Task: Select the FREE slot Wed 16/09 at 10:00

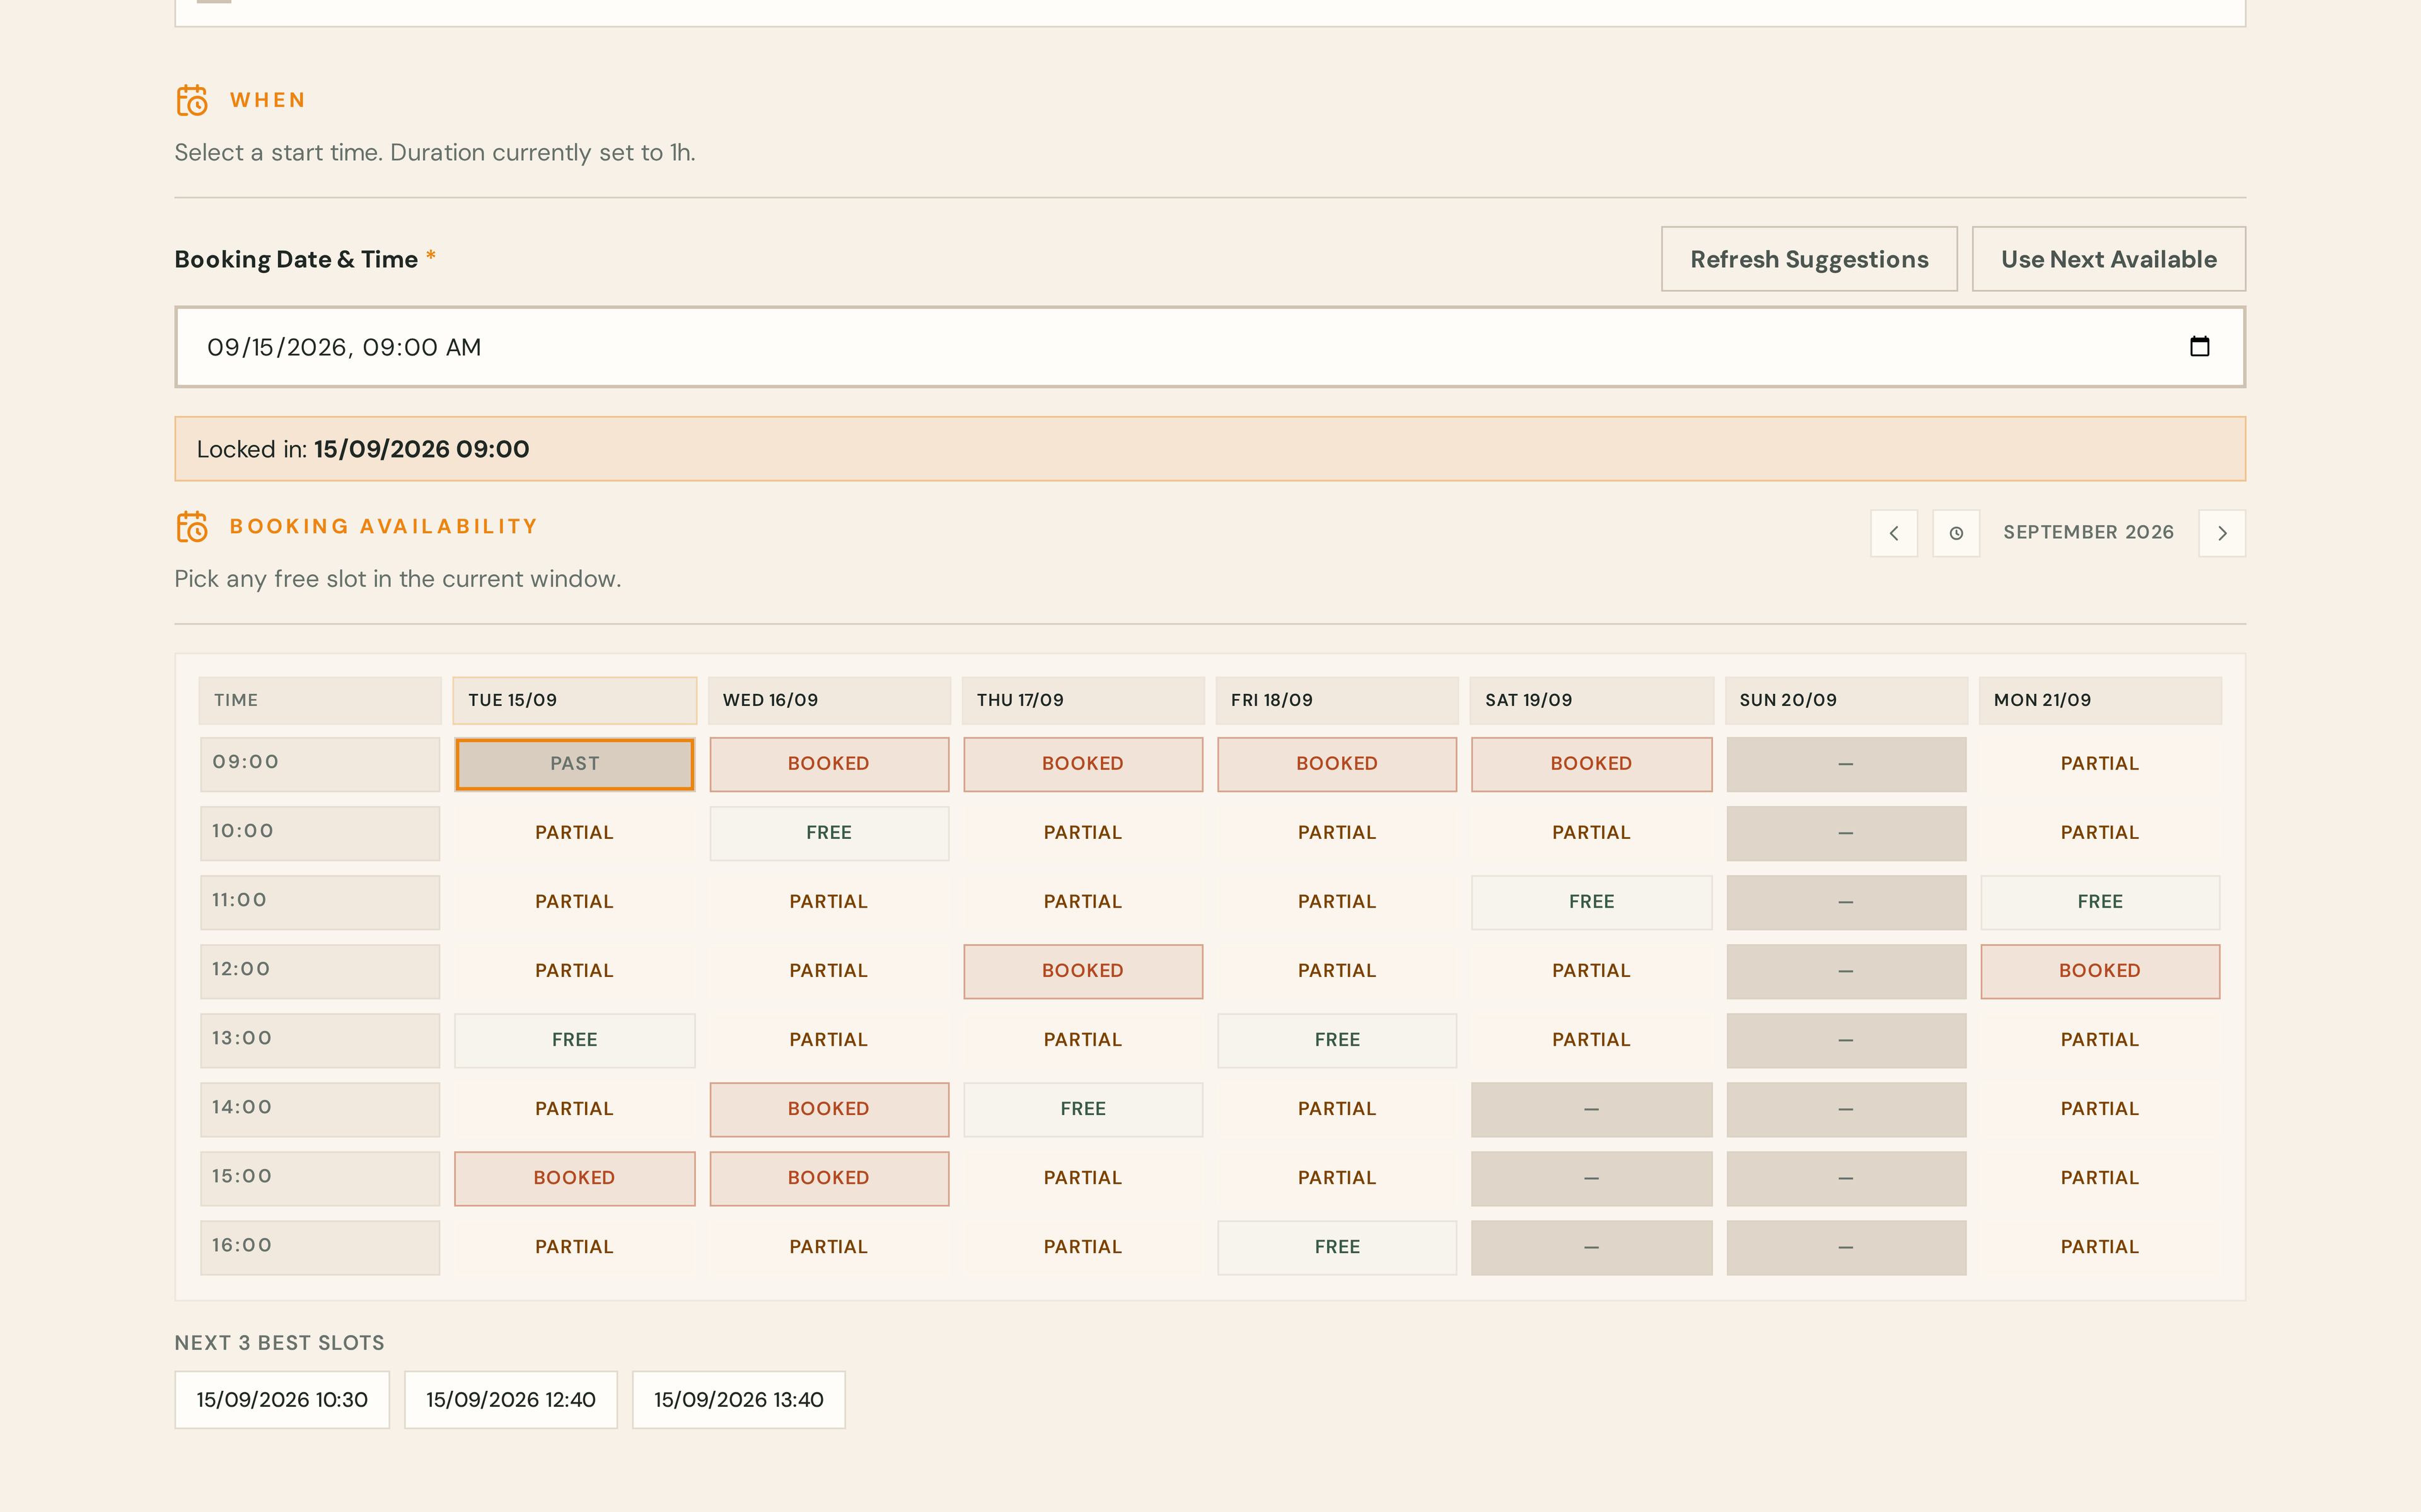Action: 829,833
